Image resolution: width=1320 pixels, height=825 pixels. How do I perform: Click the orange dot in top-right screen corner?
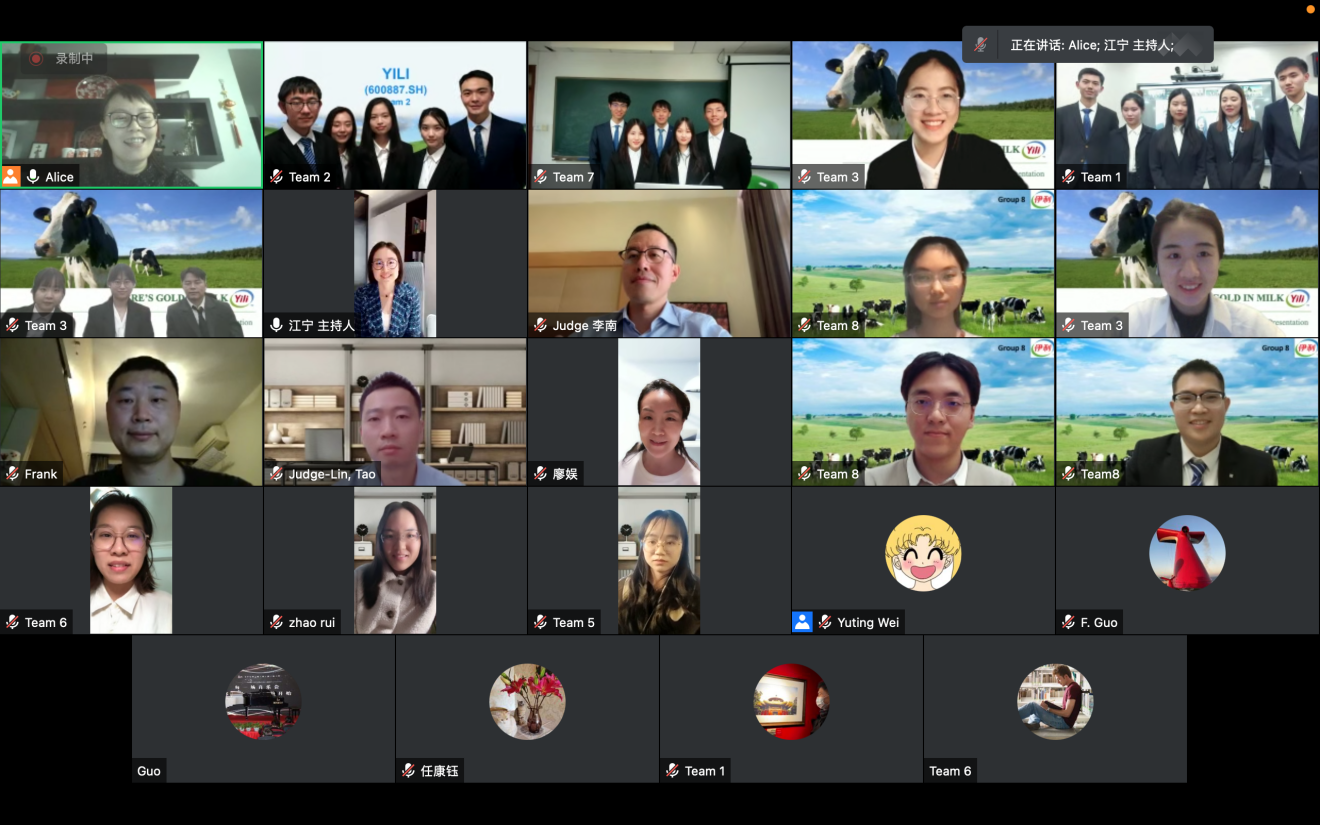[1310, 9]
